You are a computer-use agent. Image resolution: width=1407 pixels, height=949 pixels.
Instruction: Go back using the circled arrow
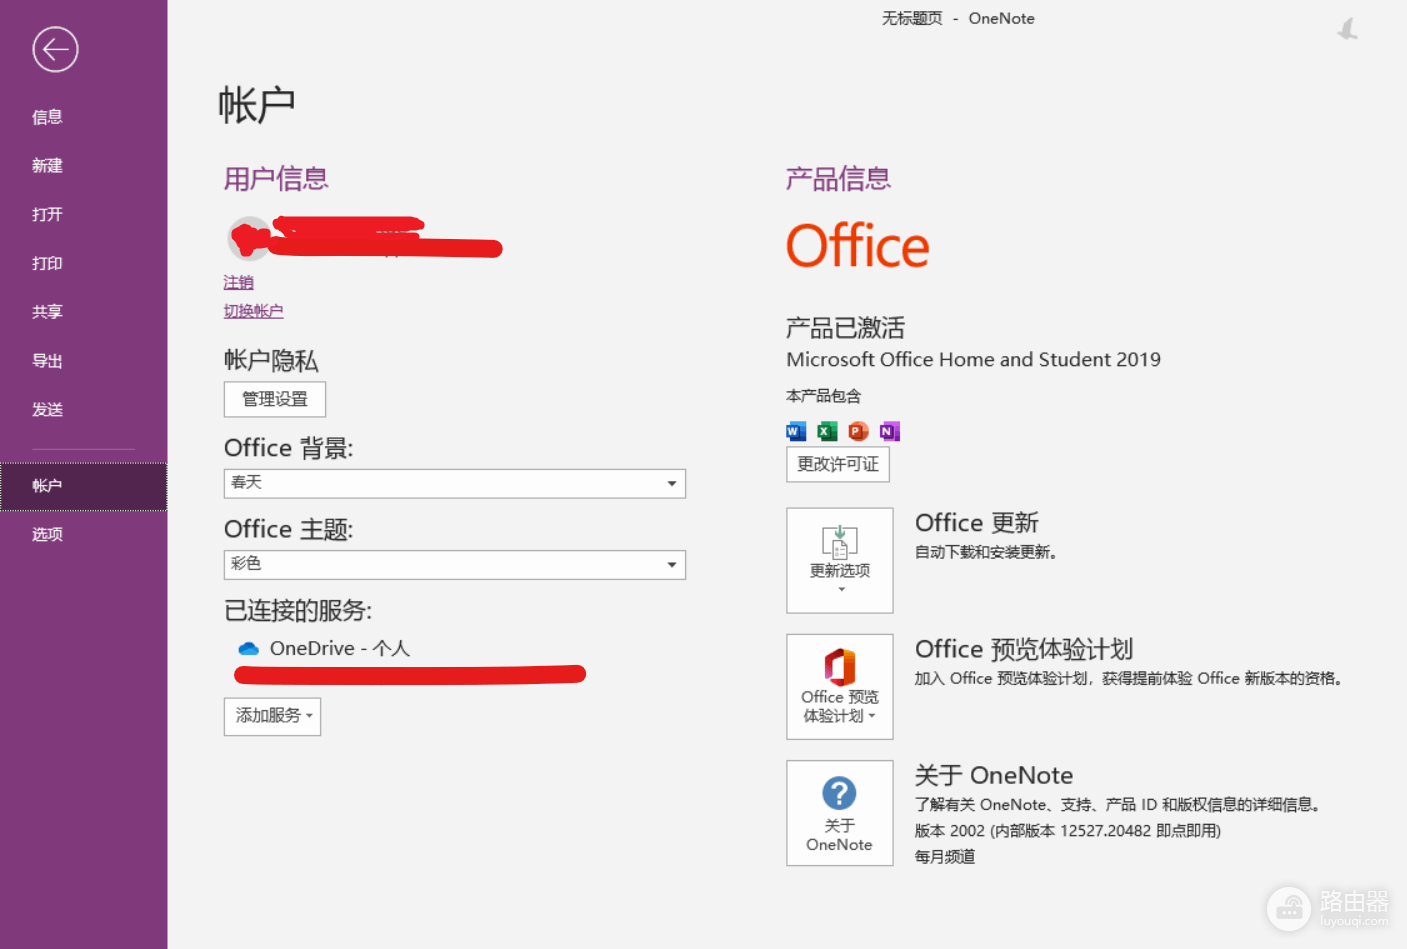(55, 49)
